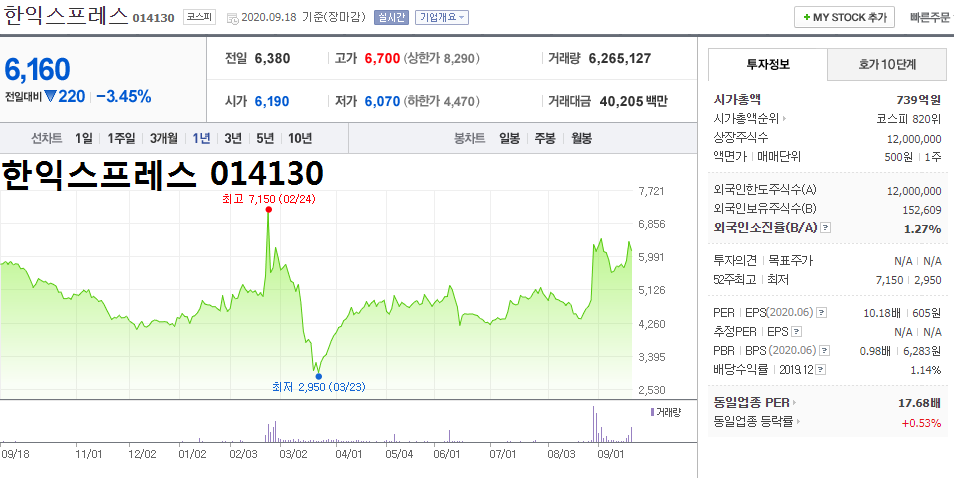Click the 투자의견 label
The width and height of the screenshot is (954, 478).
pyautogui.click(x=735, y=260)
